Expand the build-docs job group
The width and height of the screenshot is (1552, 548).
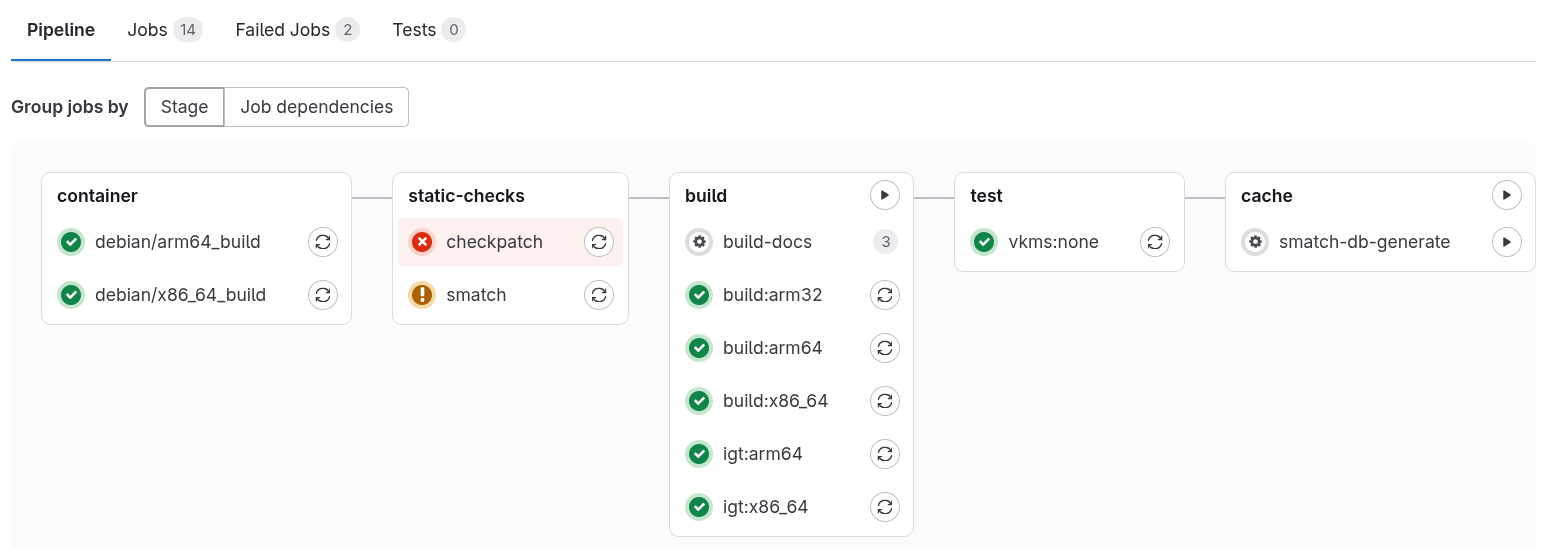coord(766,242)
